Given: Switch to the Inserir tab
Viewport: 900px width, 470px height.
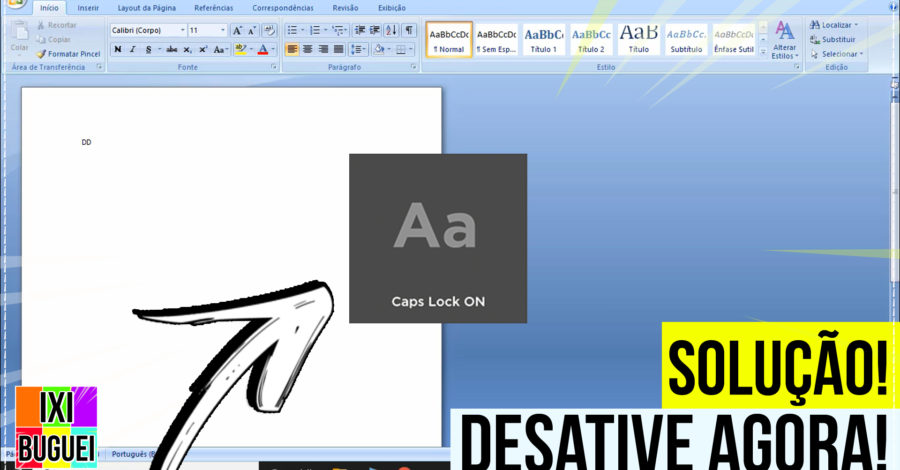Looking at the screenshot, I should (88, 8).
